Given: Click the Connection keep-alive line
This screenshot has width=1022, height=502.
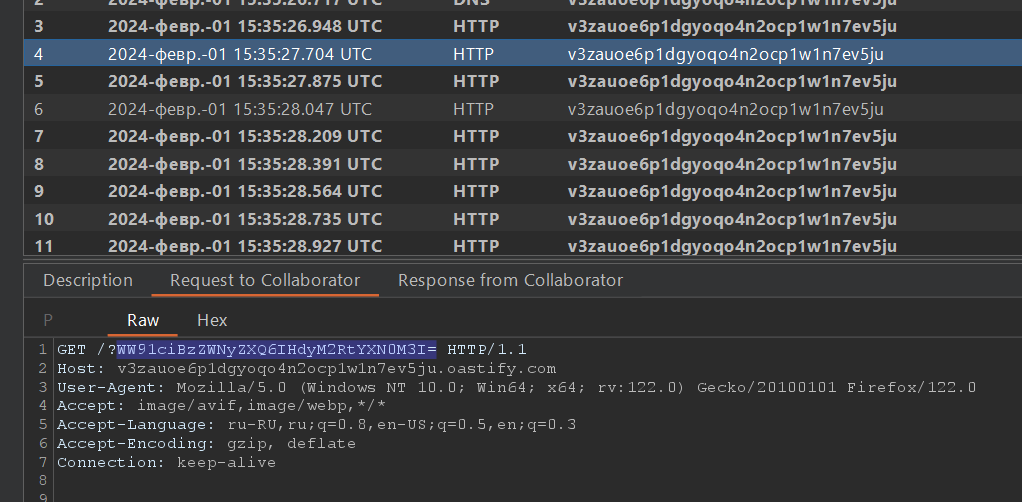Looking at the screenshot, I should click(166, 463).
